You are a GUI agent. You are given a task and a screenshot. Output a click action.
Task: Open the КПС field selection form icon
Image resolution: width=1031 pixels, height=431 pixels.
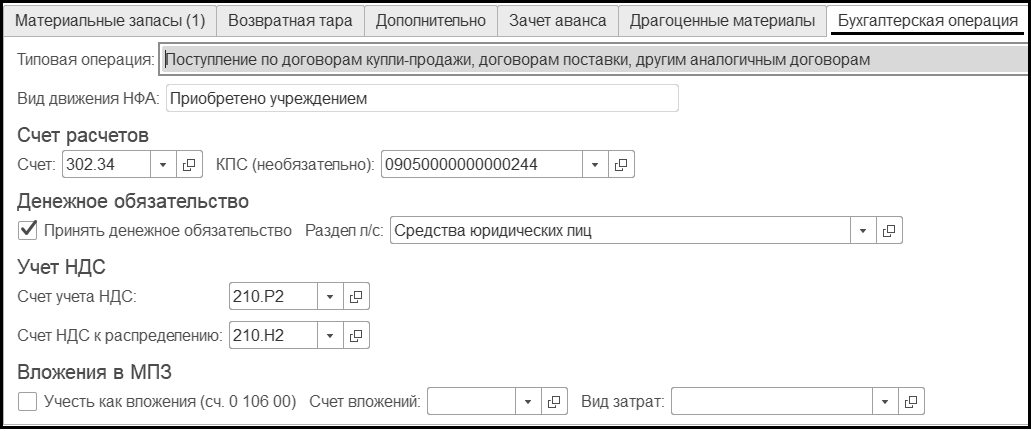(x=622, y=164)
